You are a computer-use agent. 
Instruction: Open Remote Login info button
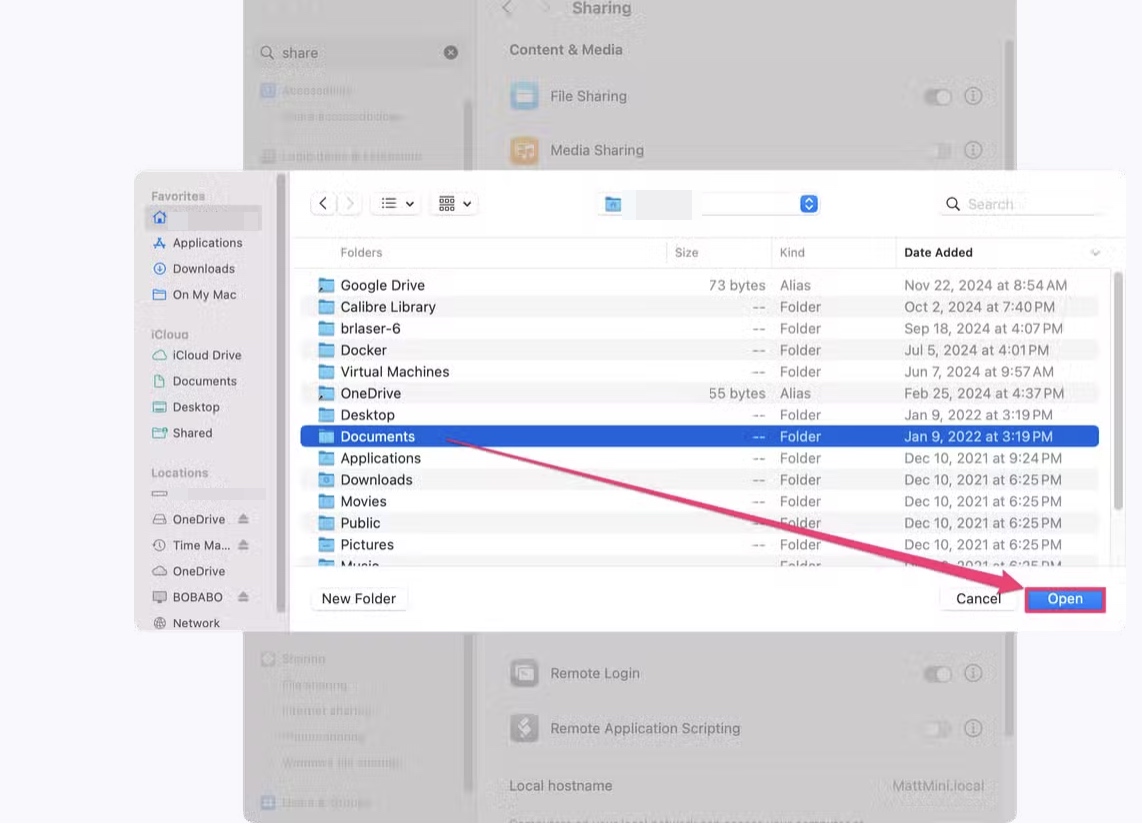point(973,673)
